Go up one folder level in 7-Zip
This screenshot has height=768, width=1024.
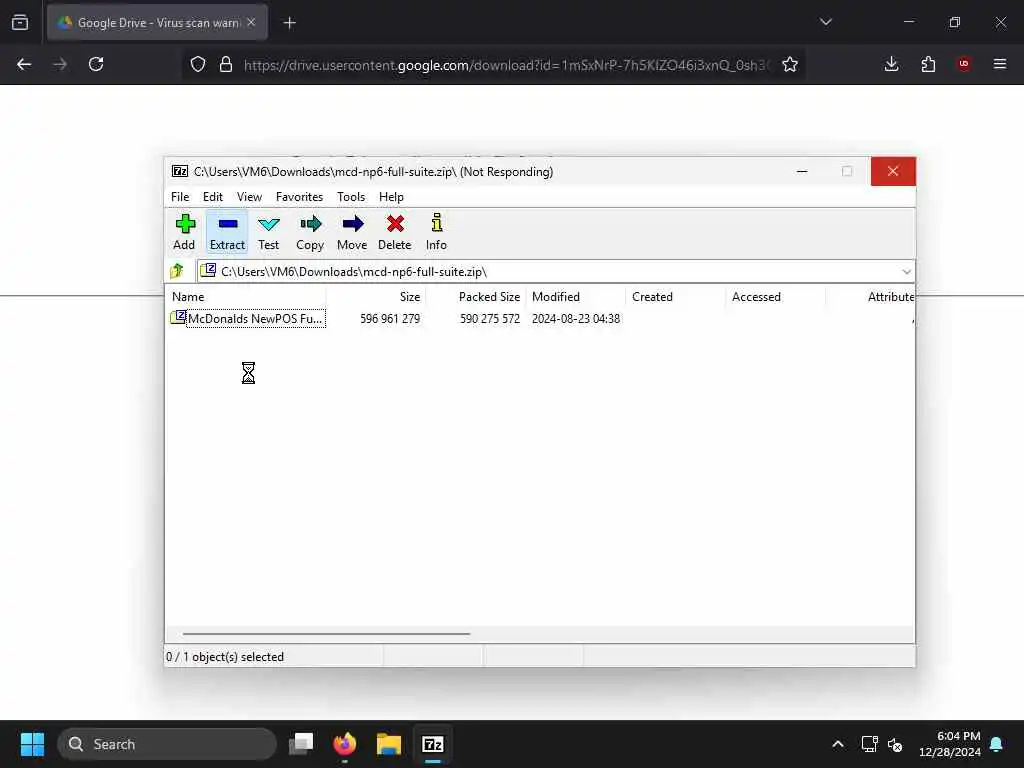(x=177, y=271)
